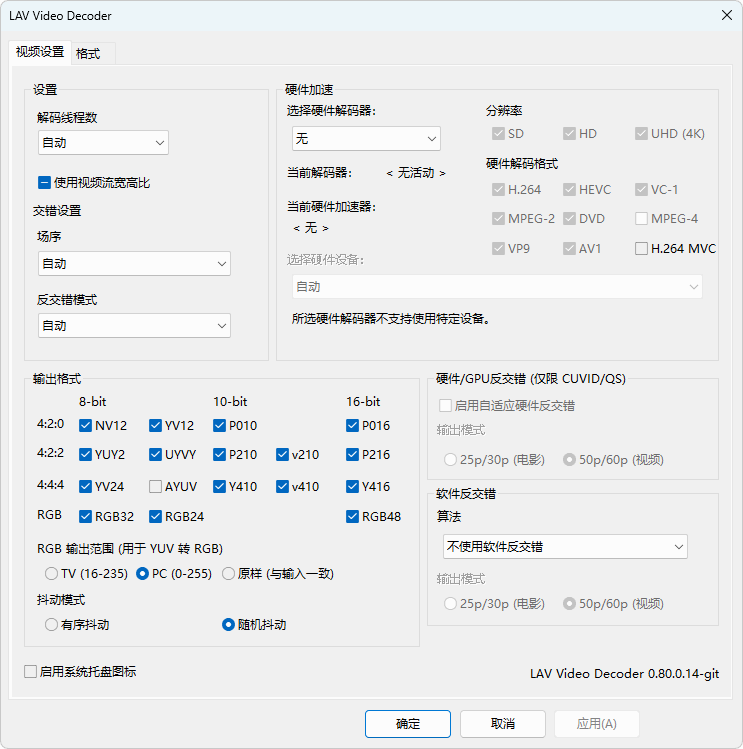743x749 pixels.
Task: Expand the 反交错模式 dropdown
Action: (134, 326)
